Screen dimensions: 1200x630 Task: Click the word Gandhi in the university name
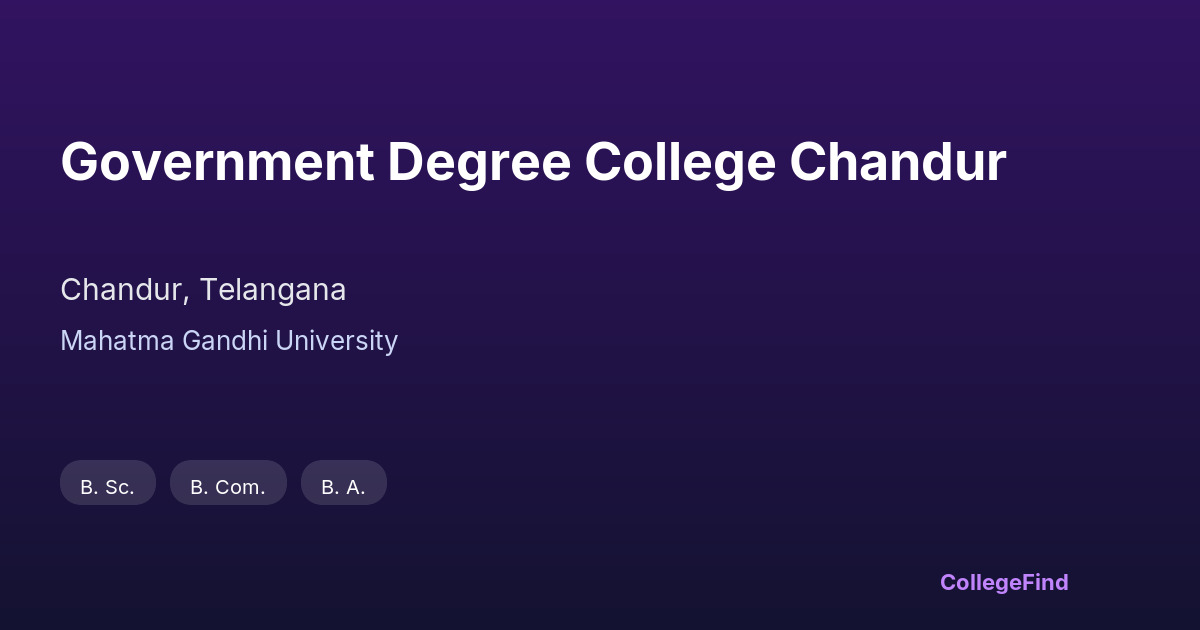(225, 341)
